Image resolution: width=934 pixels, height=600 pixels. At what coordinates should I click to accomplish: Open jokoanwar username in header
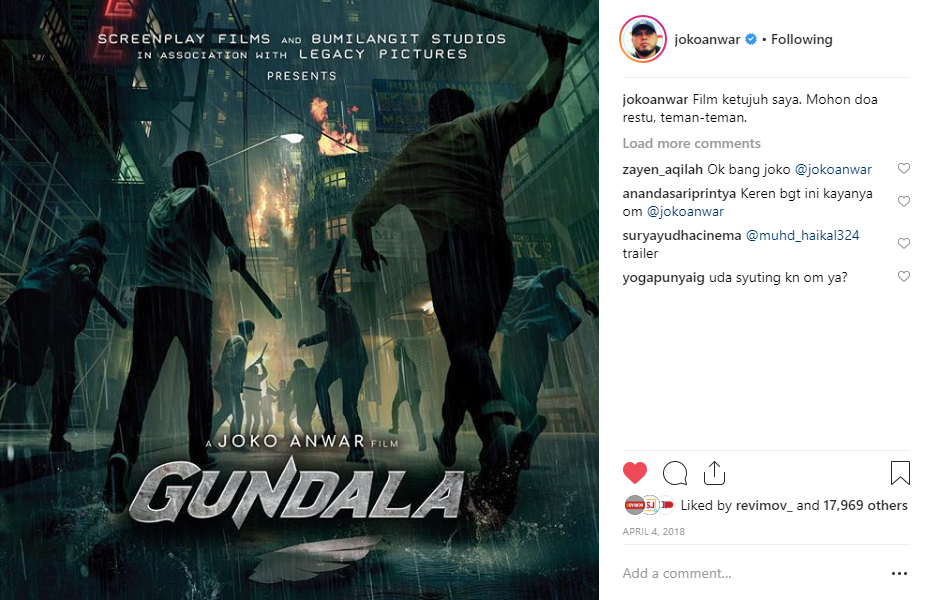pos(707,39)
